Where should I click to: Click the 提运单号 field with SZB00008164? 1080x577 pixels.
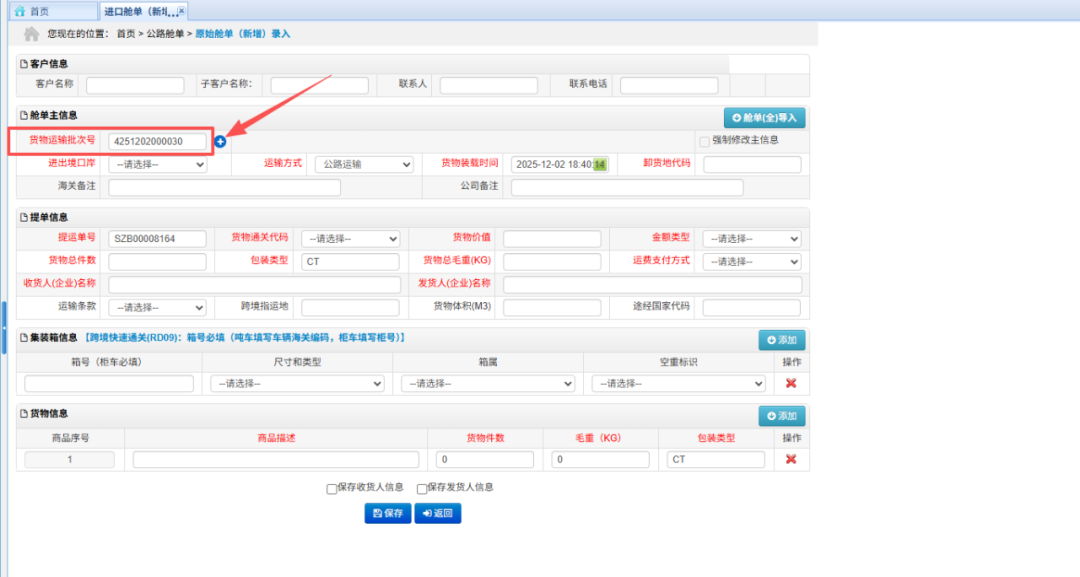pos(158,239)
